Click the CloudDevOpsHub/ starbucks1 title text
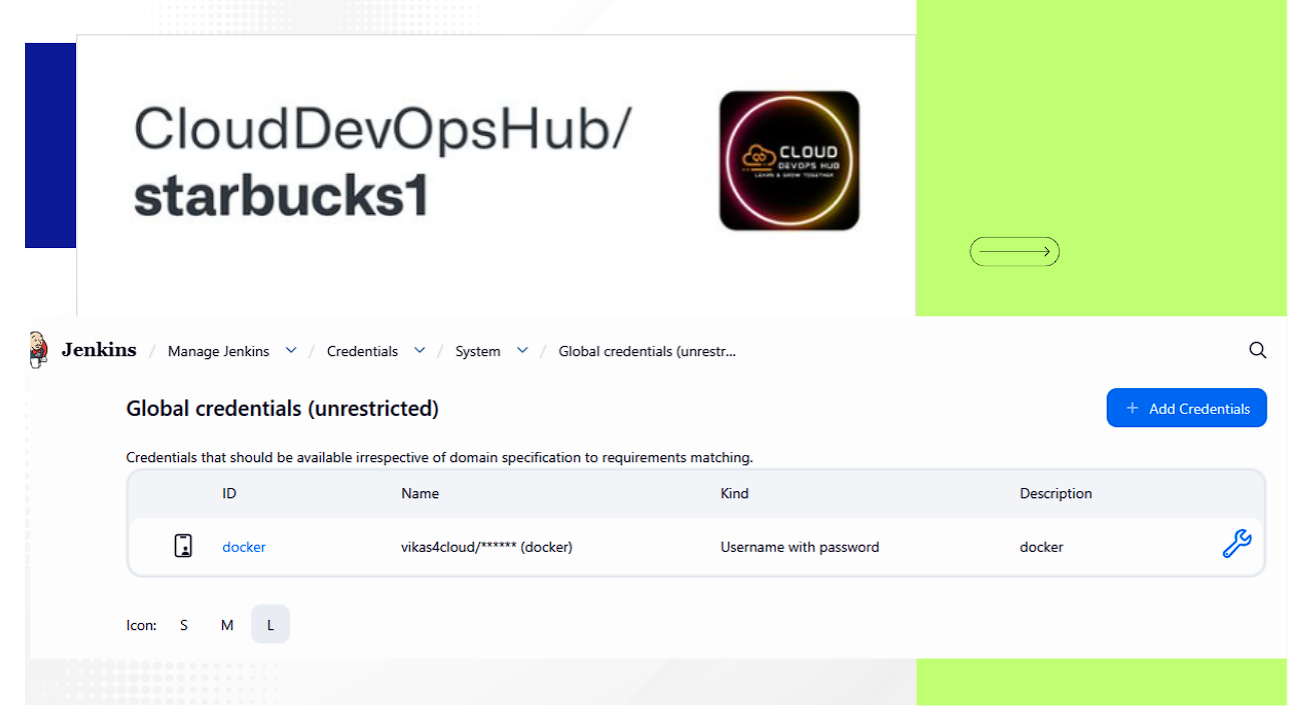 tap(384, 162)
